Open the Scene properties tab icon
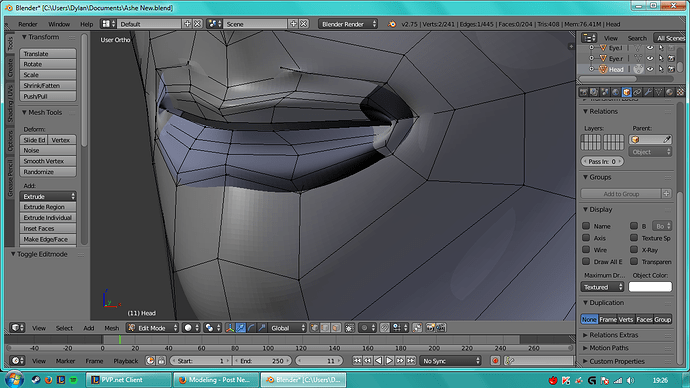Screen dimensions: 690x388 pyautogui.click(x=604, y=92)
